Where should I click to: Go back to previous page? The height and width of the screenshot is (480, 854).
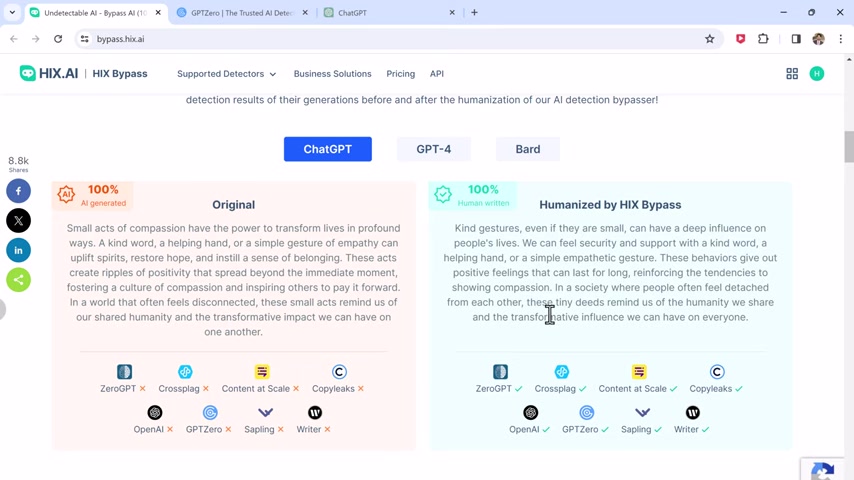coord(14,39)
